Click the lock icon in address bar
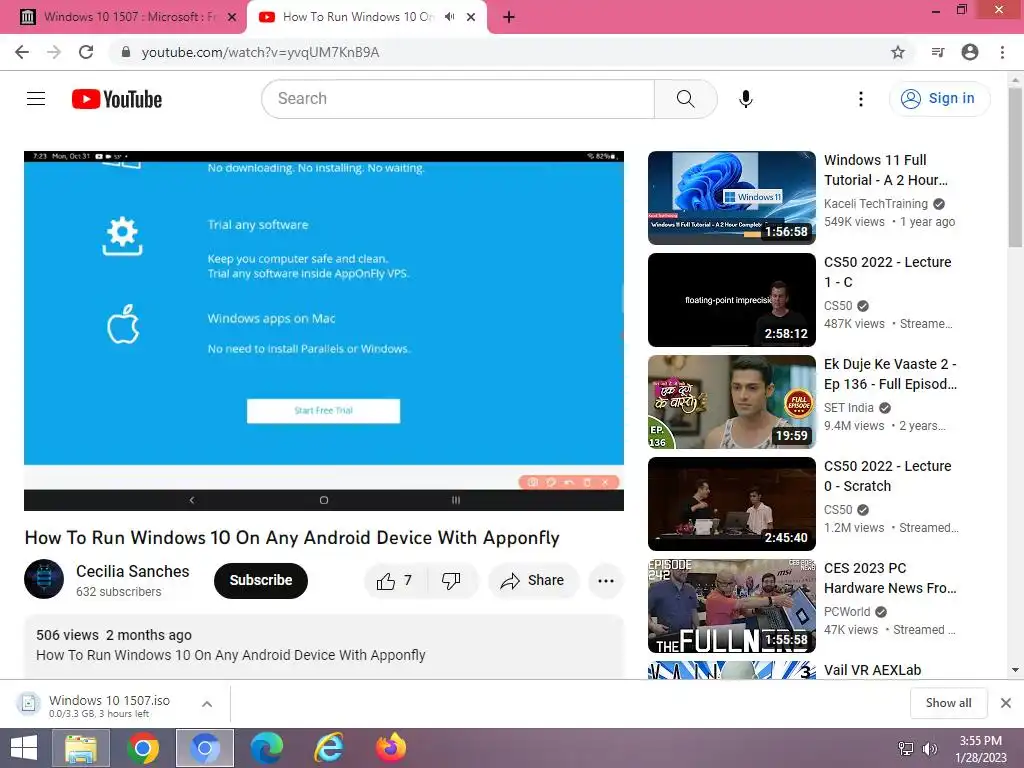The height and width of the screenshot is (768, 1024). click(x=126, y=52)
